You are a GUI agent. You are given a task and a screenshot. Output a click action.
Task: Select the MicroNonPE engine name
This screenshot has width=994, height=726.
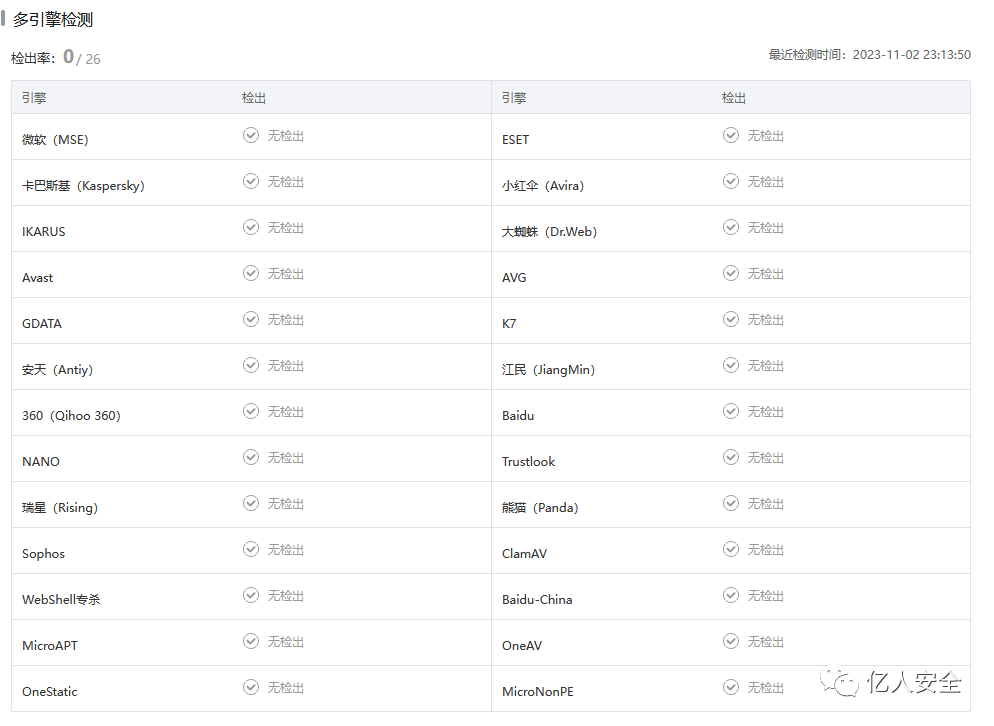(x=538, y=691)
